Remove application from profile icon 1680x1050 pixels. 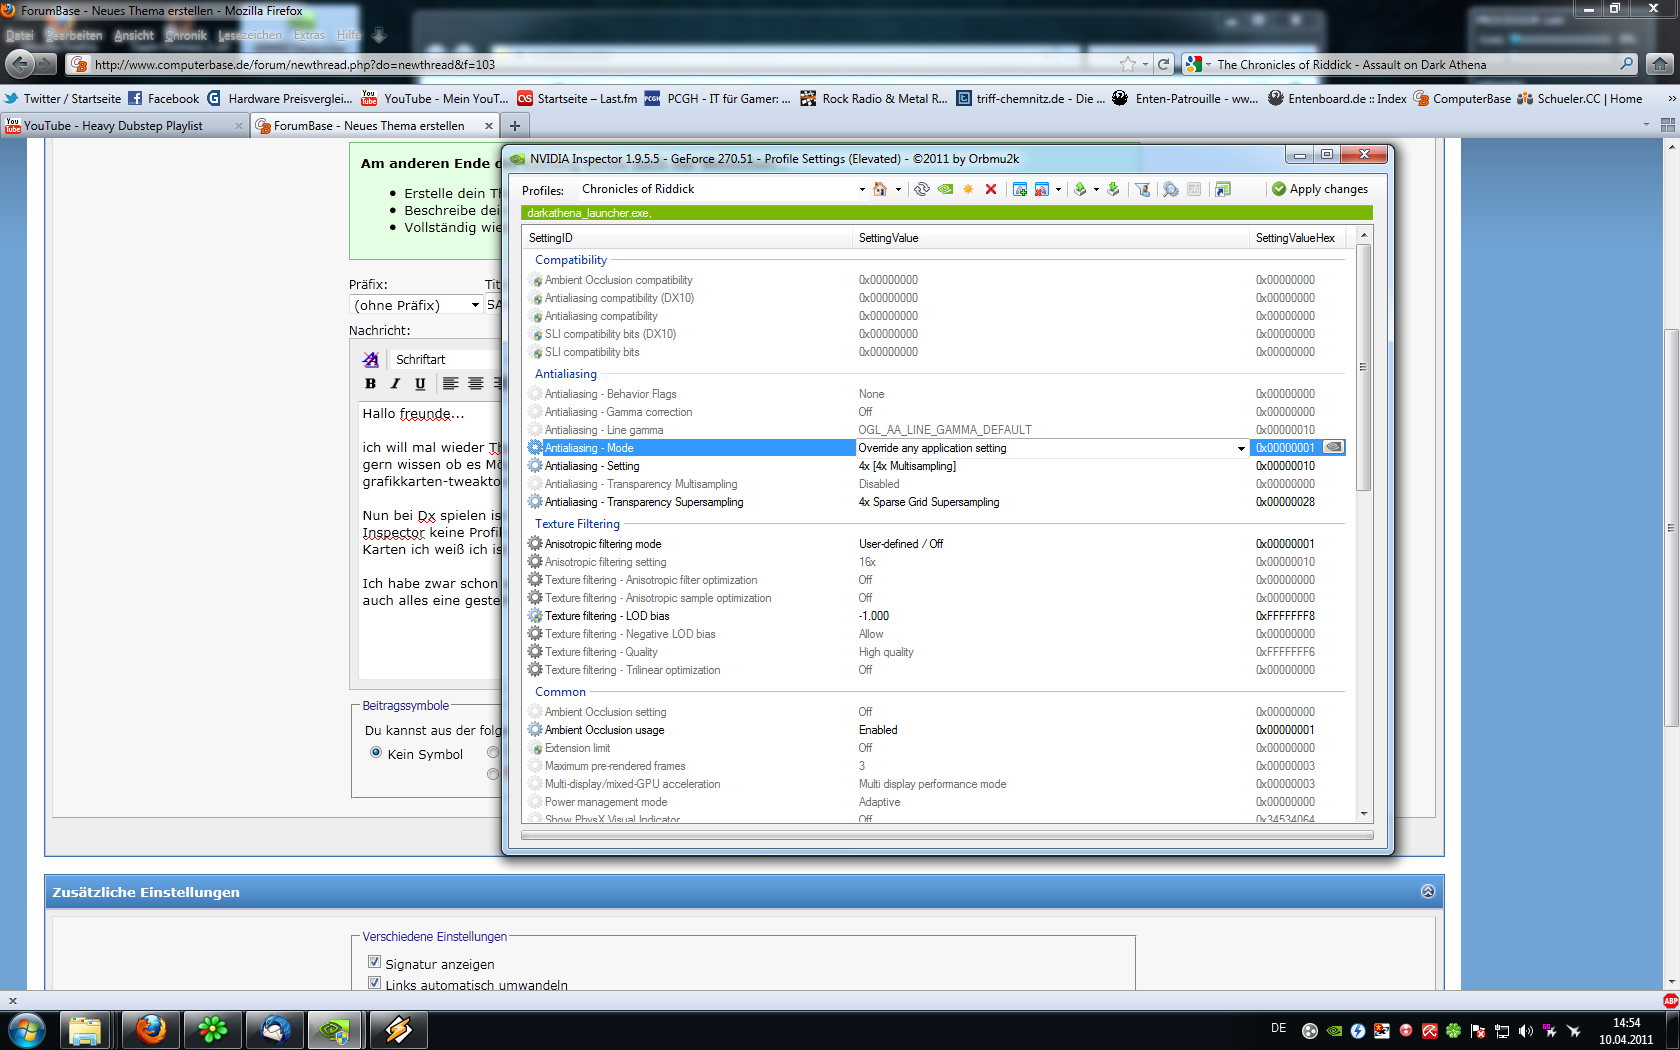(x=1042, y=189)
